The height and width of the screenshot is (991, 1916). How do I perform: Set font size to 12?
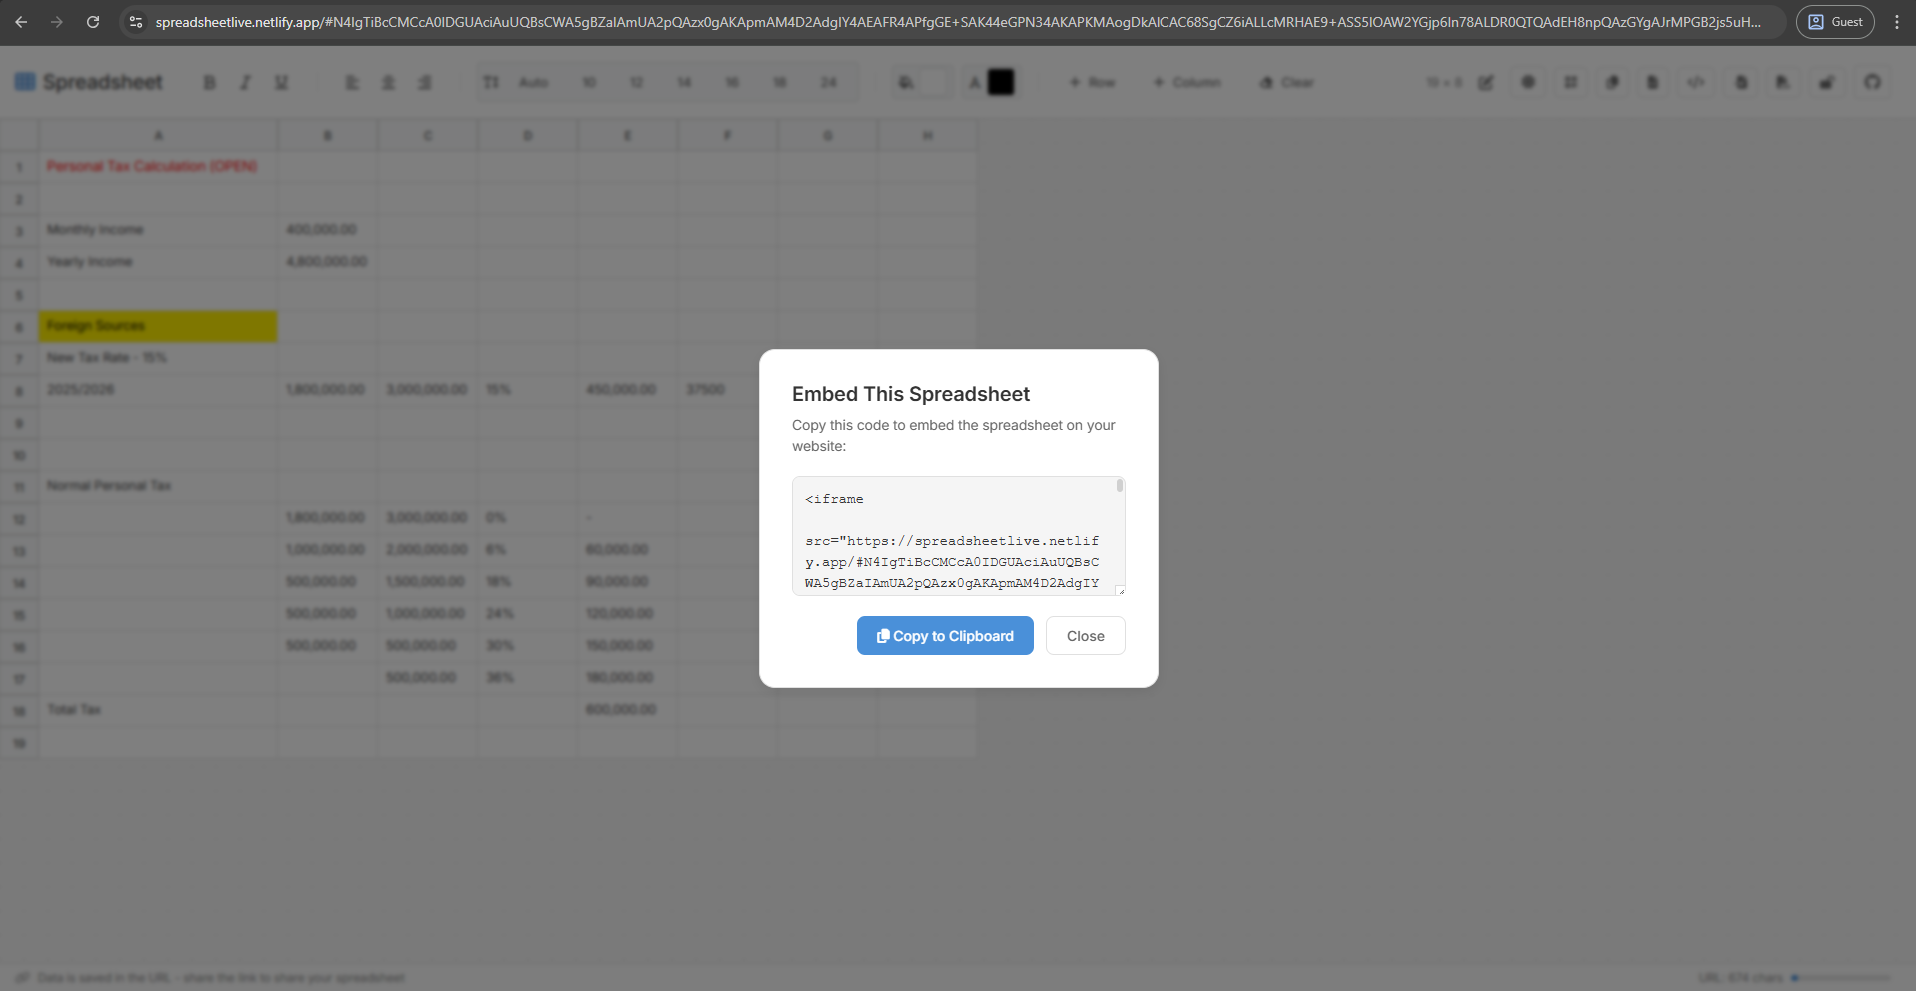click(636, 82)
